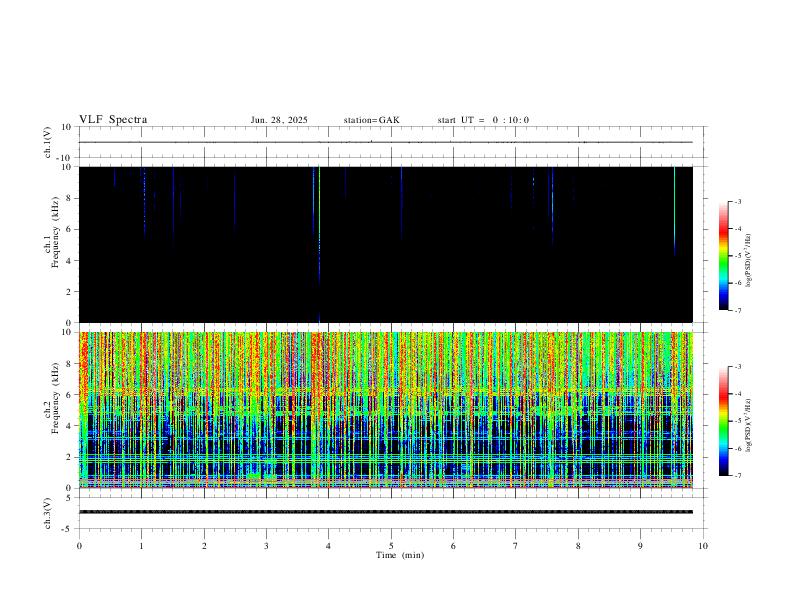This screenshot has width=792, height=612.
Task: Click the time axis tick label "6"
Action: coord(454,546)
